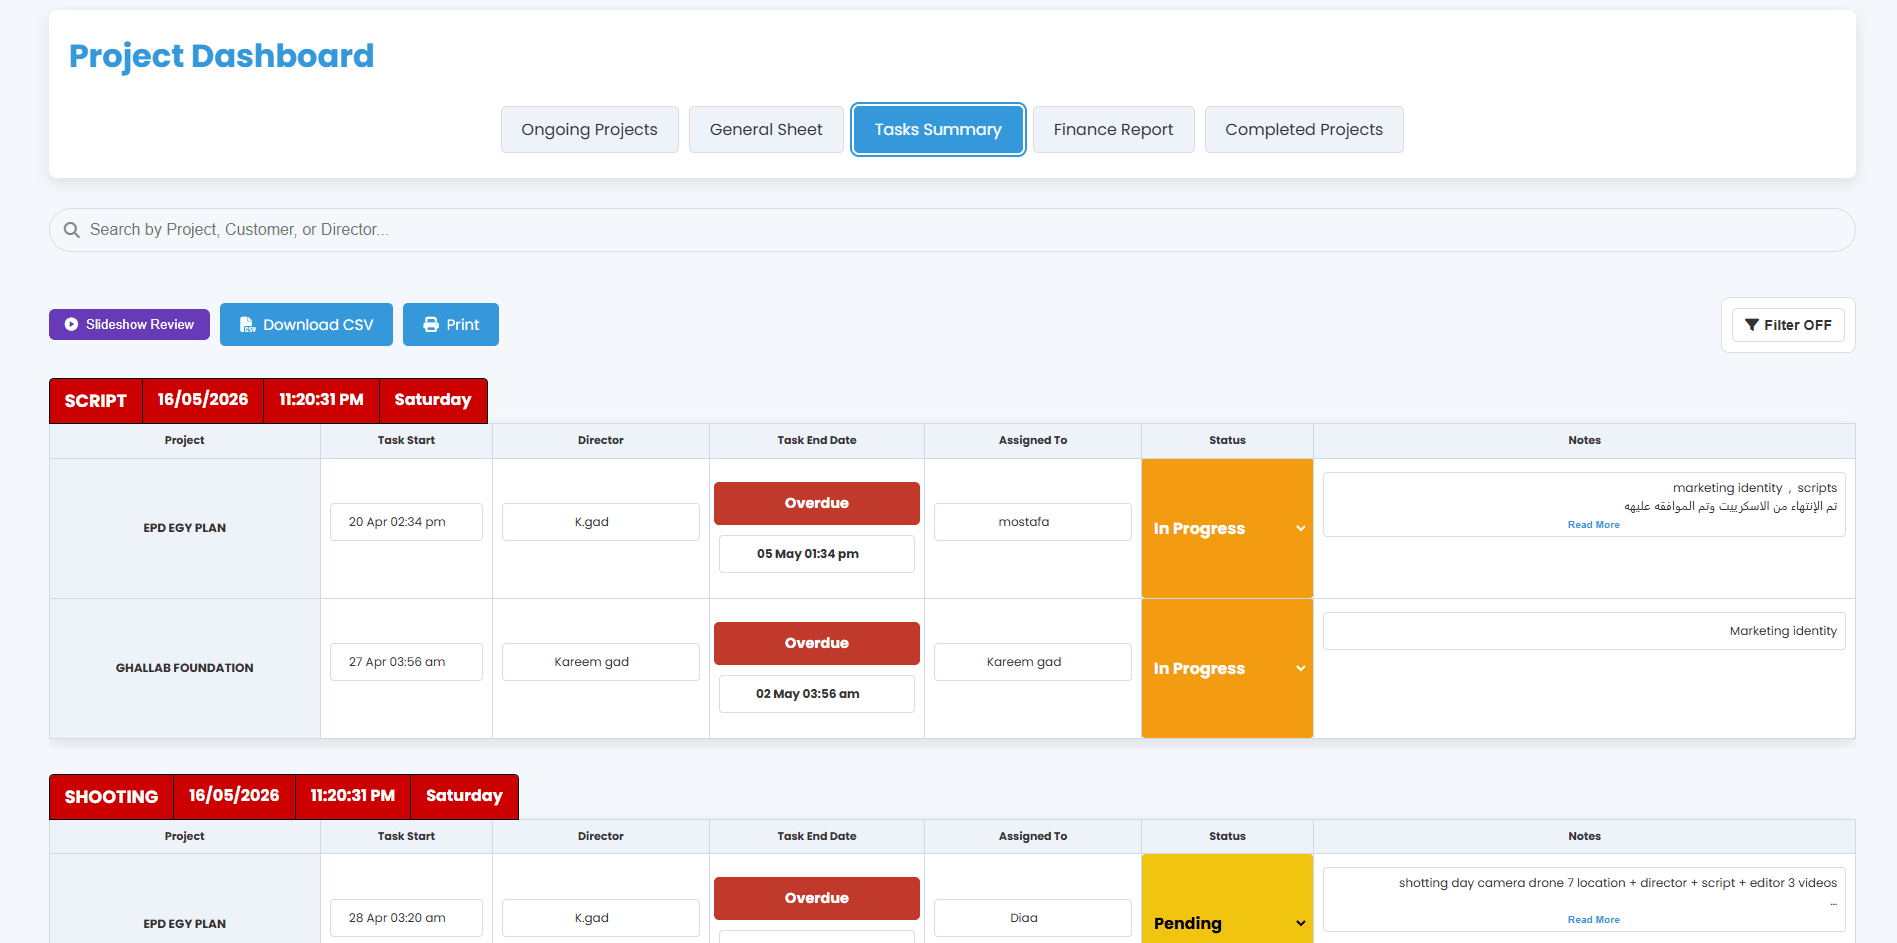Click GHALLAB FOUNDATION project name
The image size is (1897, 943).
click(184, 668)
